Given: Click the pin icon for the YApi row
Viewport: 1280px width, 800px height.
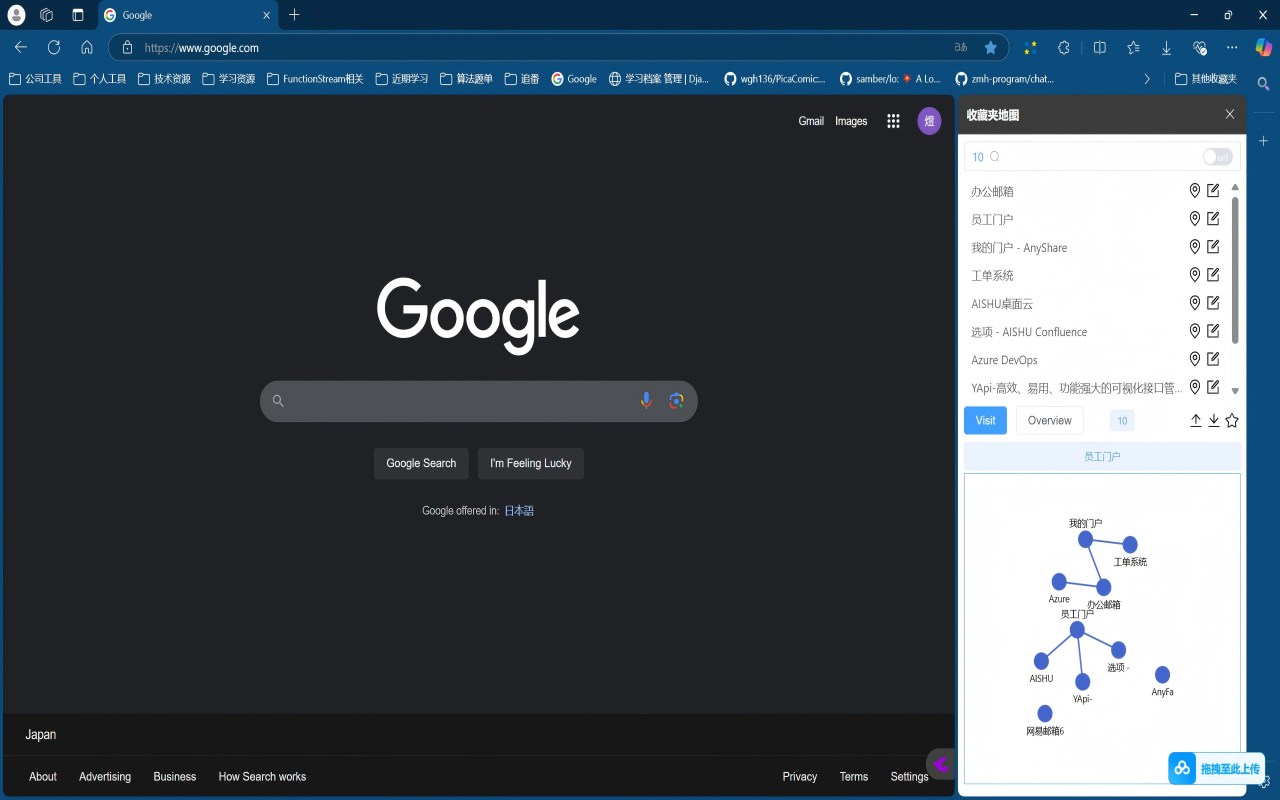Looking at the screenshot, I should click(1194, 386).
